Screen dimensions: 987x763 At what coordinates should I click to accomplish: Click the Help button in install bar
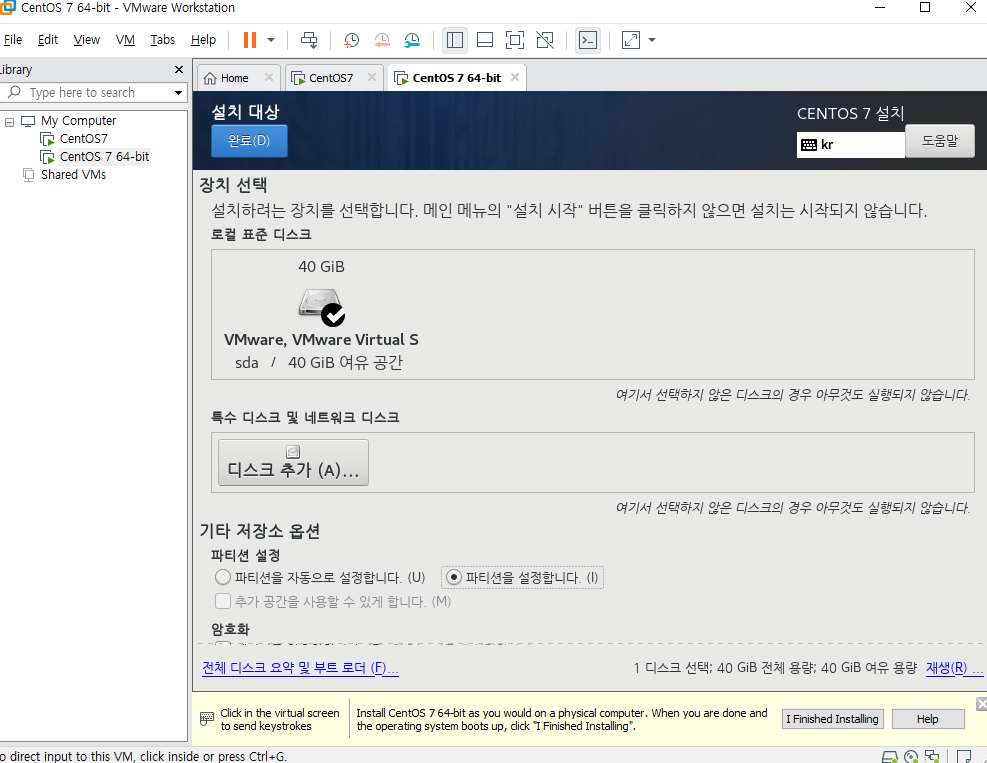tap(928, 719)
